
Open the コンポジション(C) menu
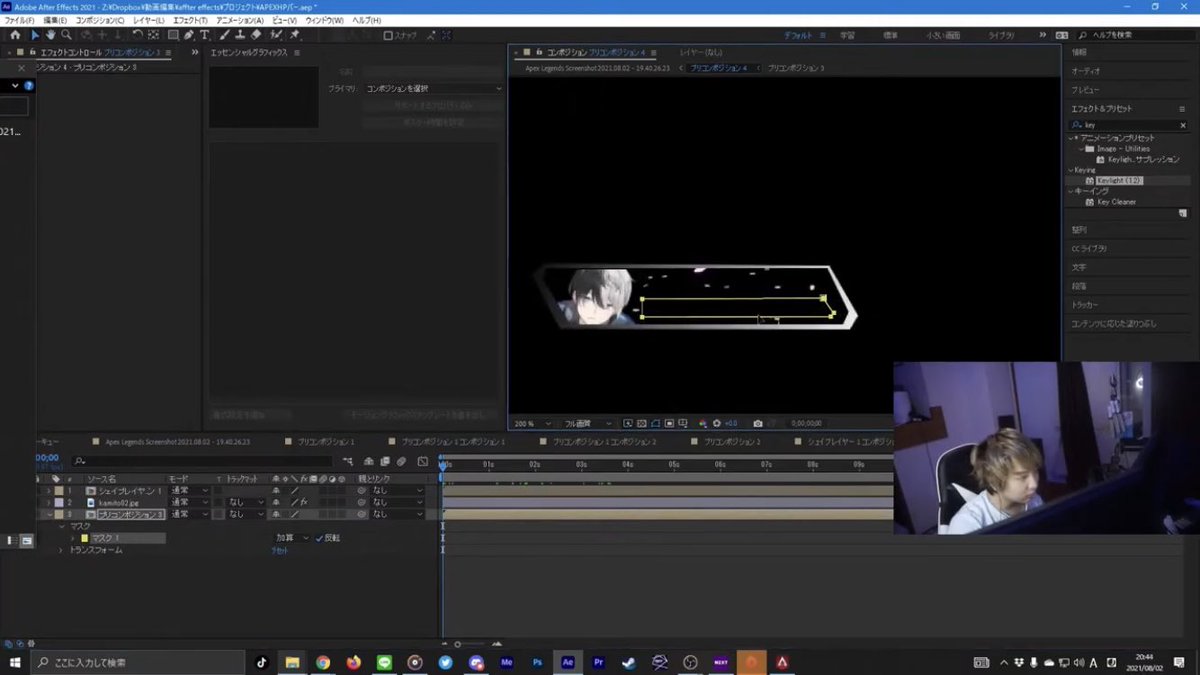pyautogui.click(x=101, y=20)
